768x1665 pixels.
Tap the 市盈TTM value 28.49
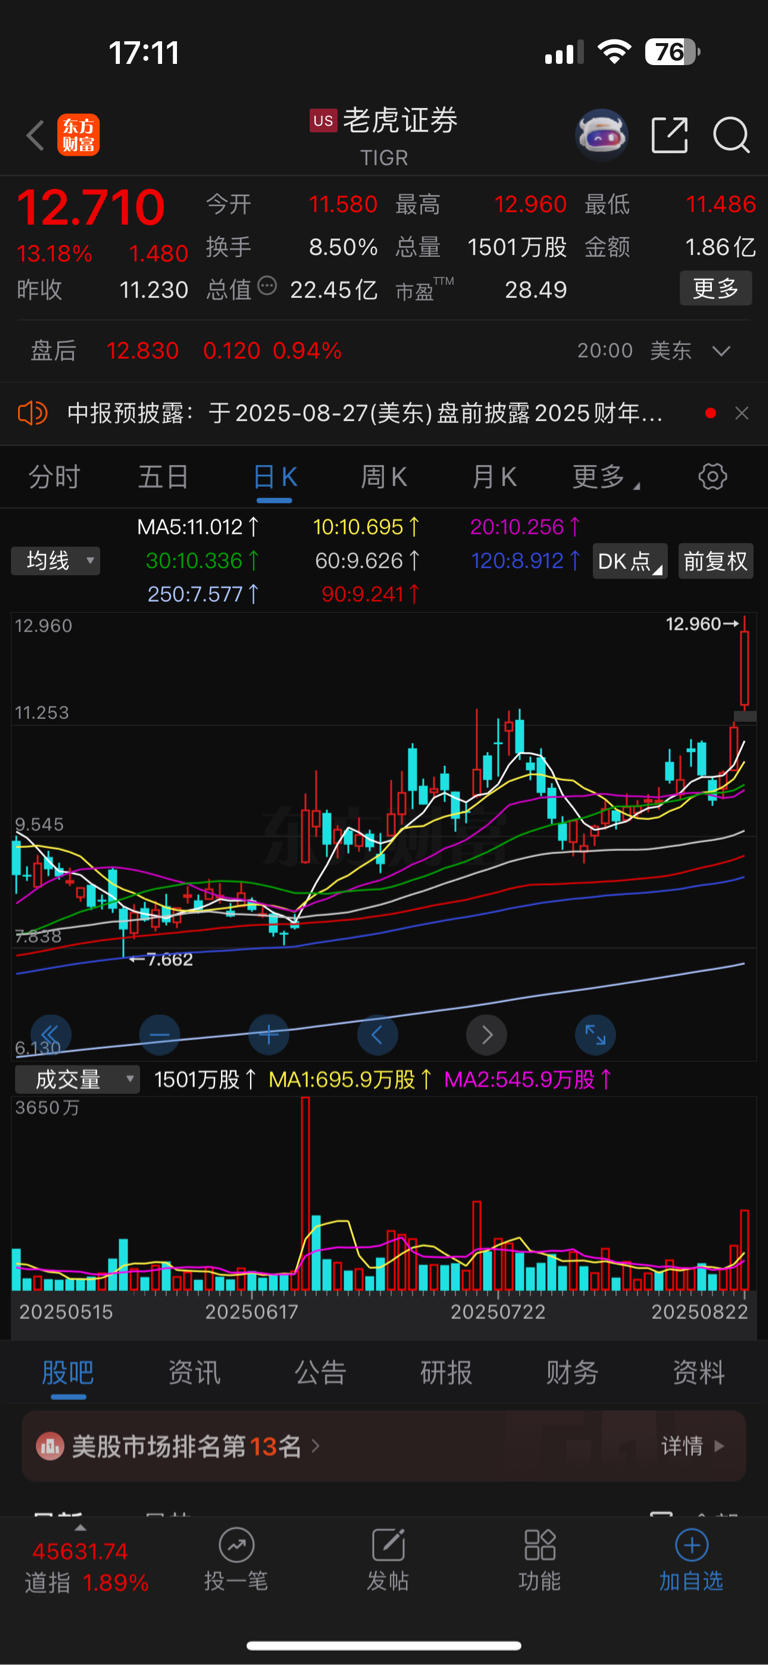pos(535,290)
